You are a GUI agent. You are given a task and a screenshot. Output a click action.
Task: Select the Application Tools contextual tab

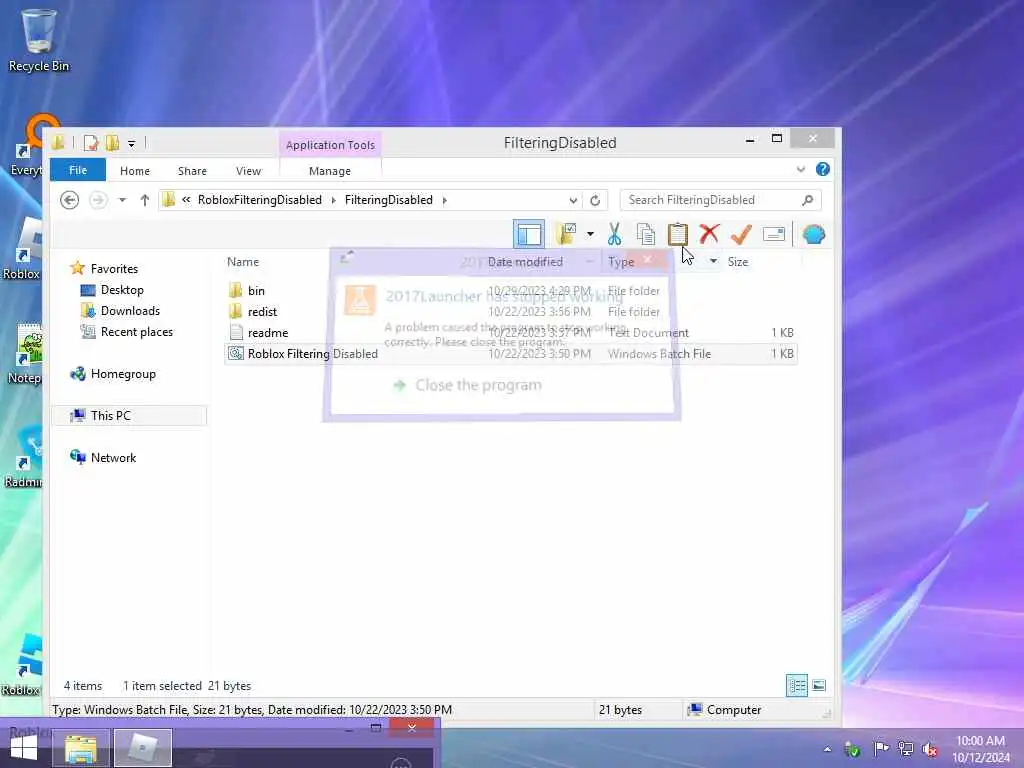tap(330, 144)
